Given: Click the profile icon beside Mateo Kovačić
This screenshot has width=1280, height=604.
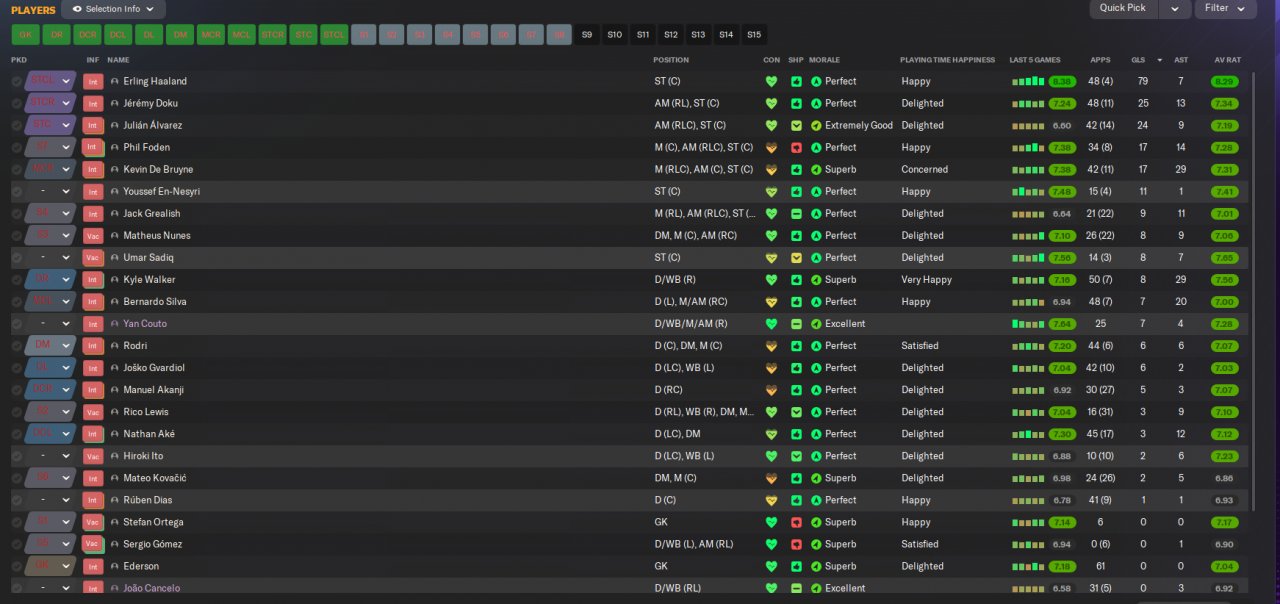Looking at the screenshot, I should point(115,478).
